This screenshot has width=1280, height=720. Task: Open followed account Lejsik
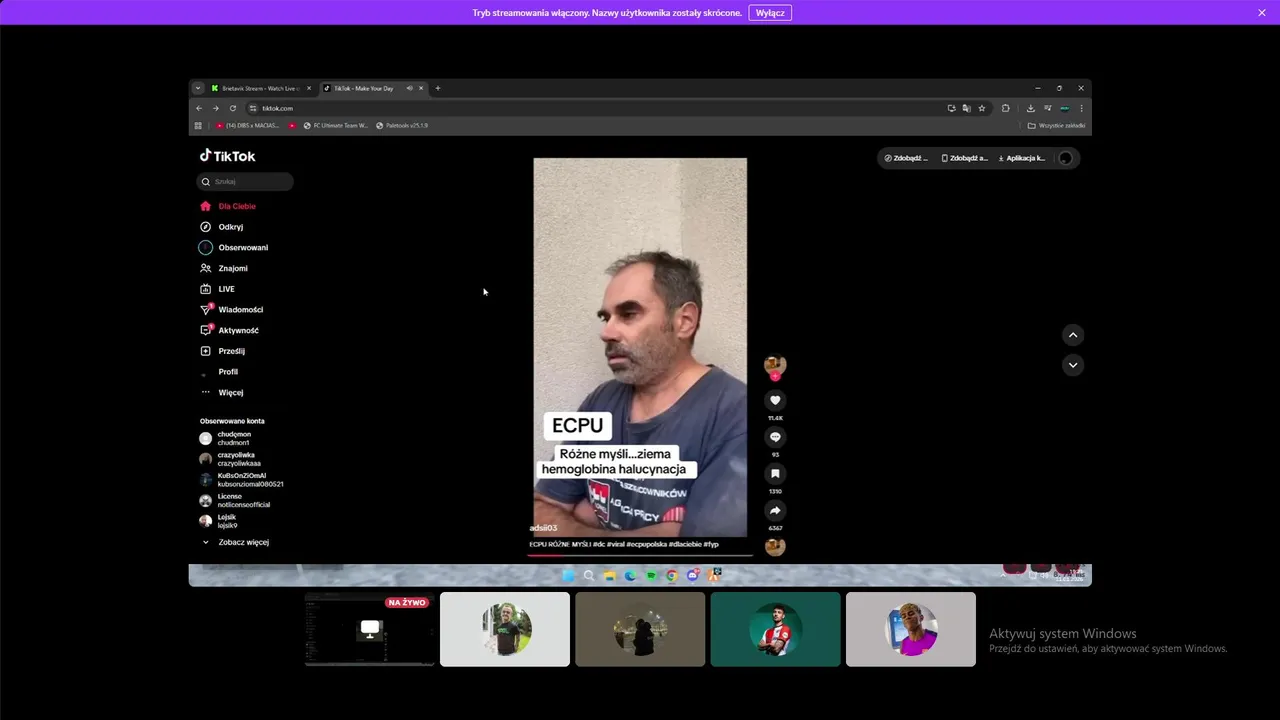coord(219,521)
